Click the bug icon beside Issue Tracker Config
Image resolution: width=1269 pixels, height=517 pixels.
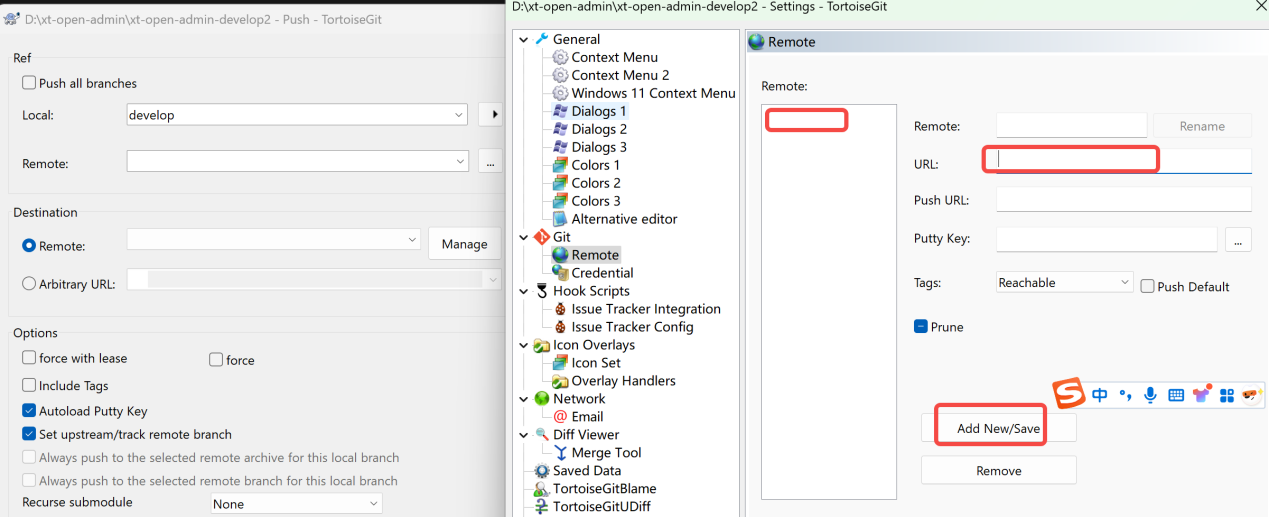pos(560,327)
